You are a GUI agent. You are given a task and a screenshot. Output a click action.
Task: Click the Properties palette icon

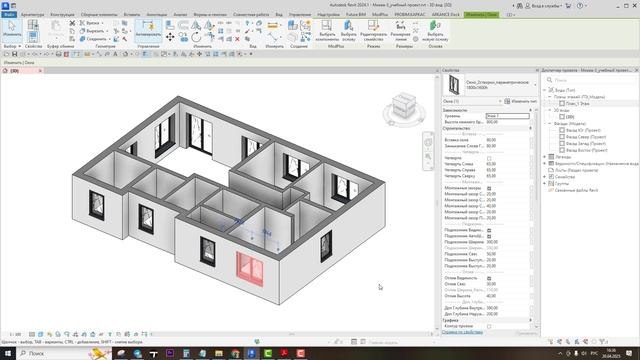coord(33,37)
